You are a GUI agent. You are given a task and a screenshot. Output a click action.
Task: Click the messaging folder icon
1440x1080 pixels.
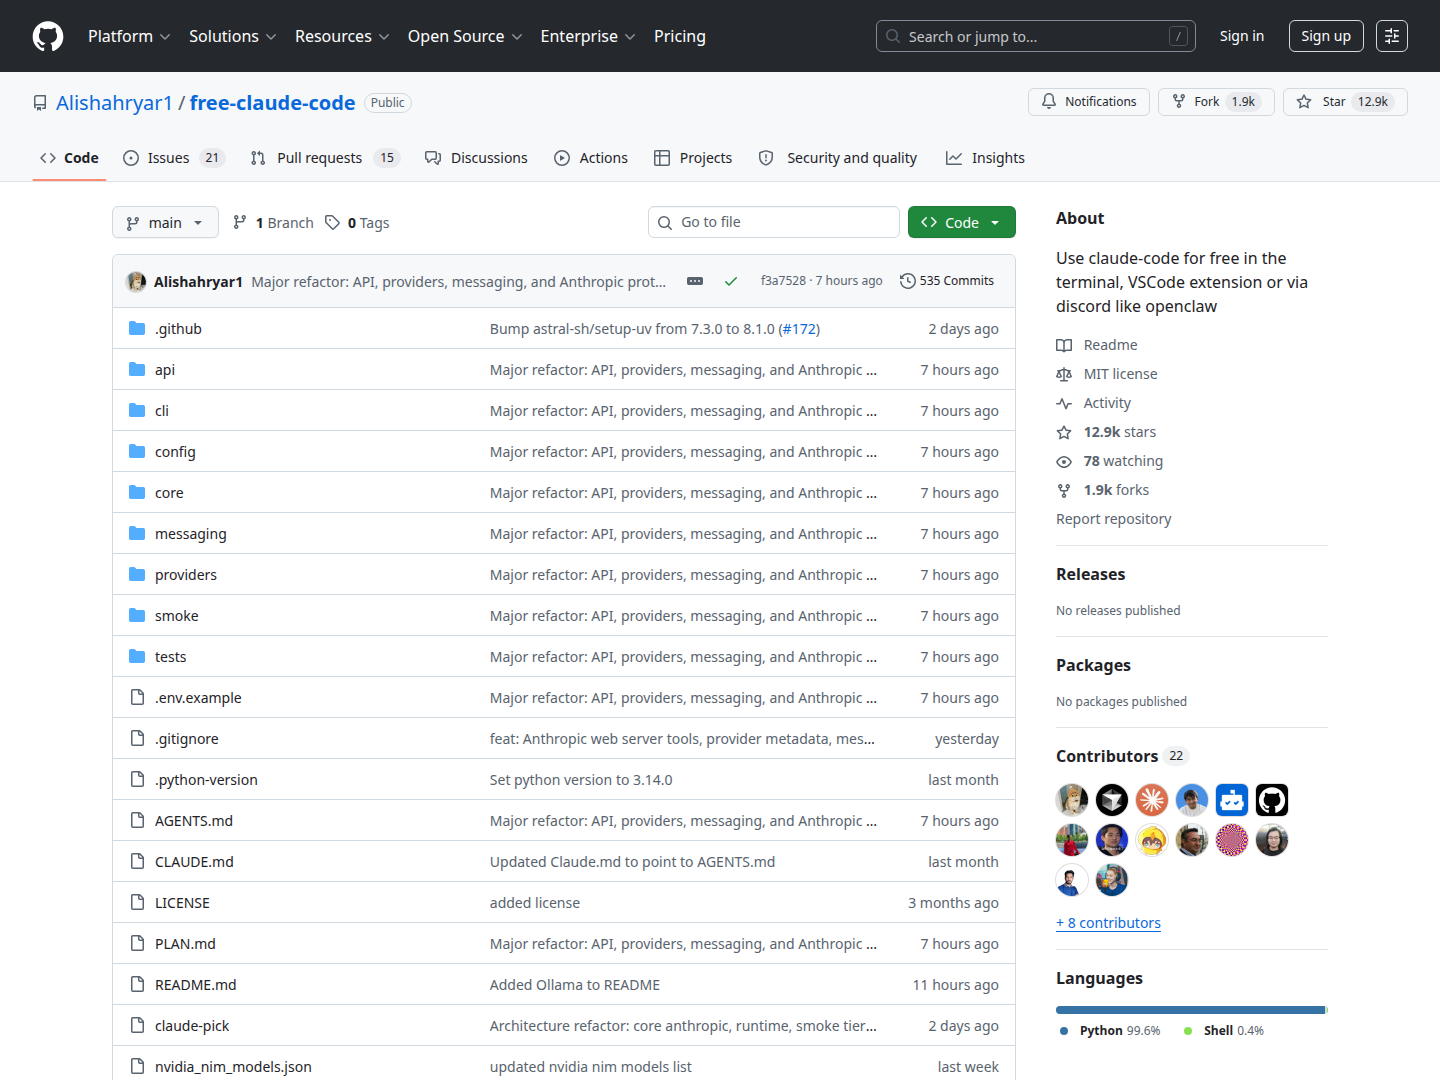coord(137,534)
